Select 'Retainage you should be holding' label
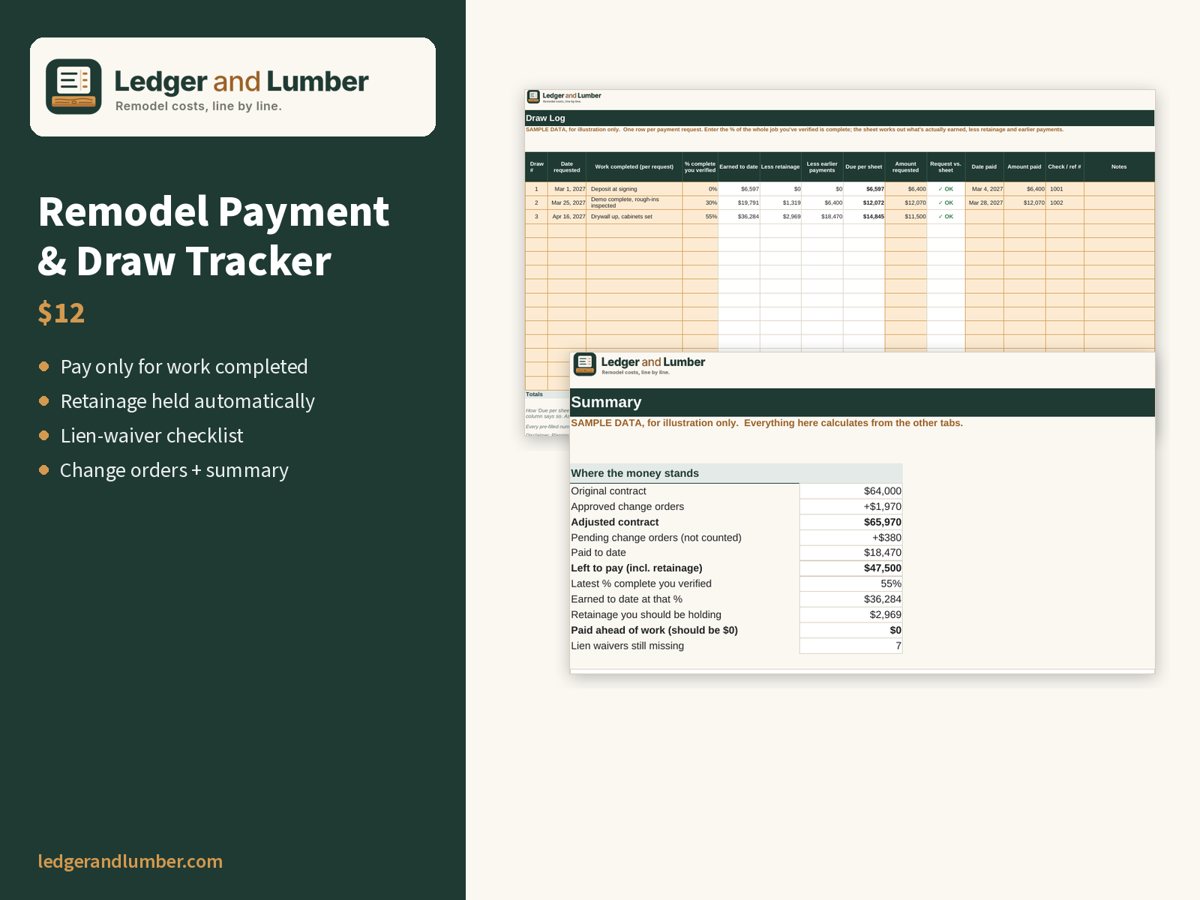This screenshot has width=1200, height=900. [x=646, y=615]
